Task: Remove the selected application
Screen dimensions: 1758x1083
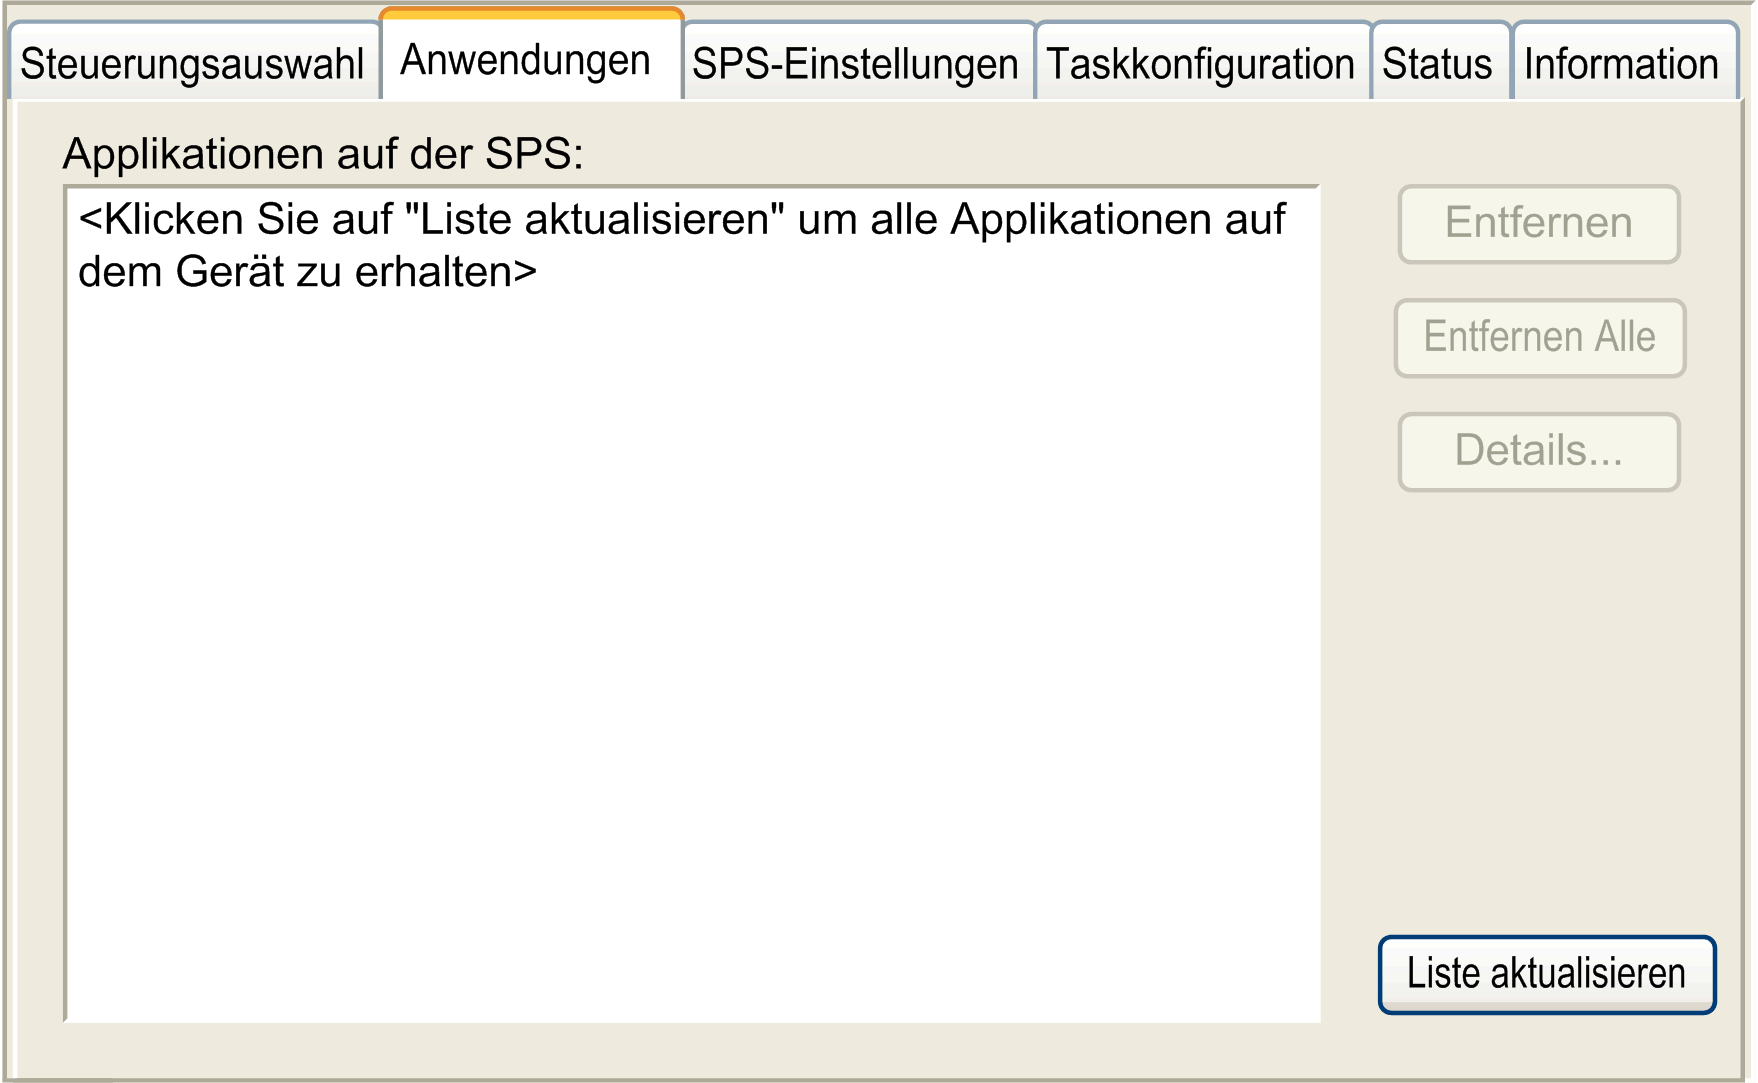Action: (1538, 224)
